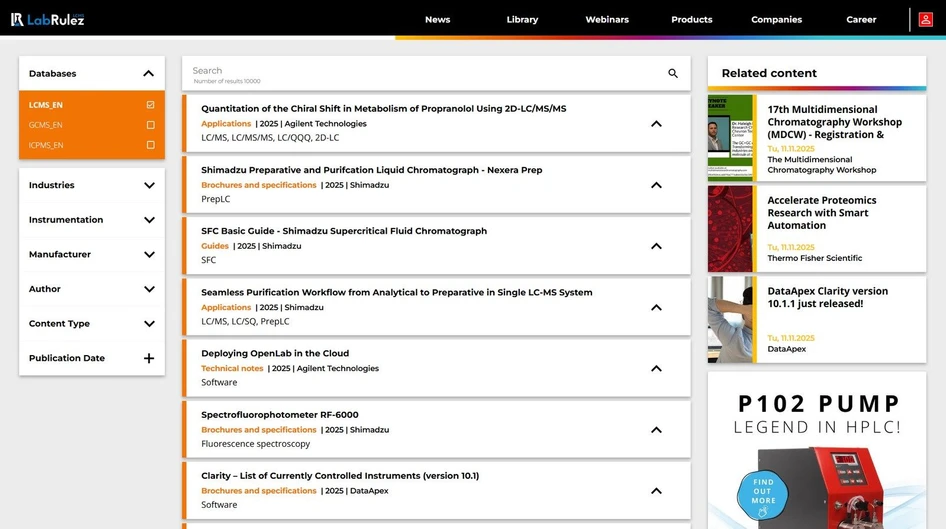Open DataApex Clarity 10.1.1 release article
This screenshot has height=529, width=946.
click(827, 297)
